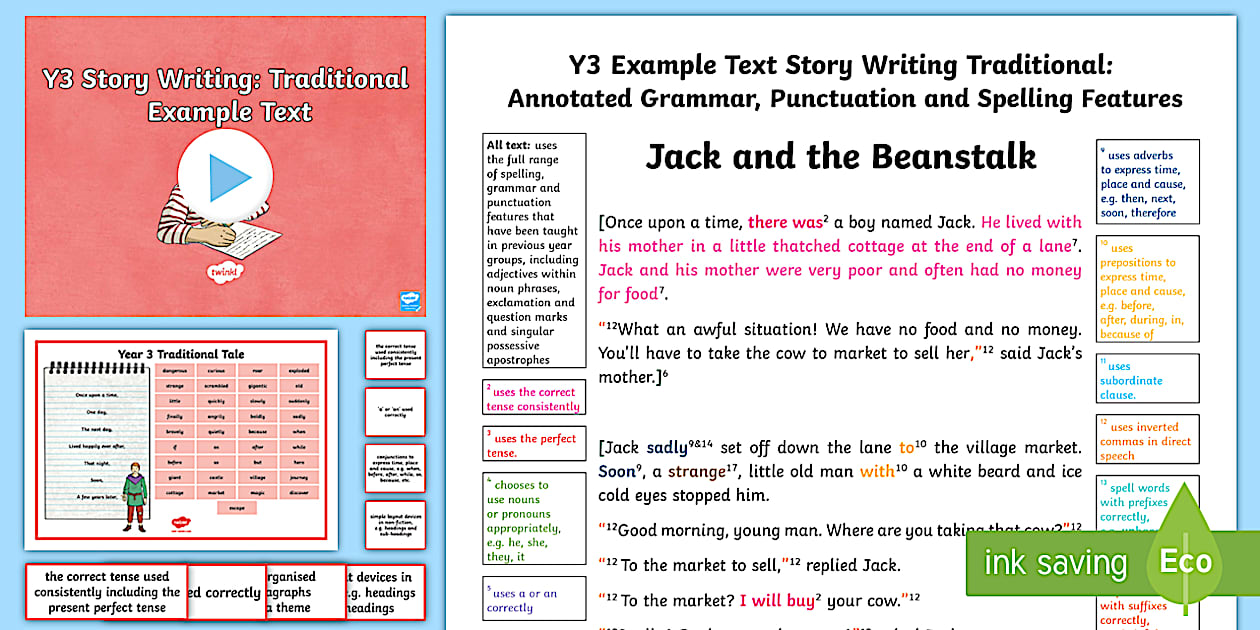1260x630 pixels.
Task: Click the spiral notebook graphic on the word mat
Action: pos(97,439)
